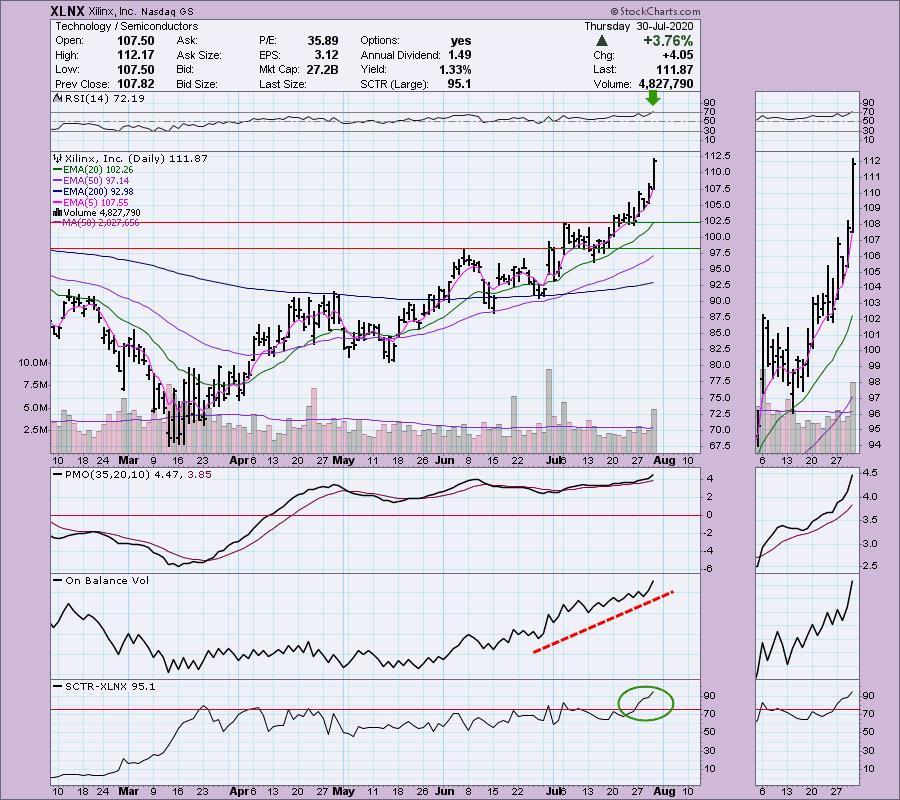Click the date Thursday 30-Jul-2020
The width and height of the screenshot is (900, 800).
point(639,26)
